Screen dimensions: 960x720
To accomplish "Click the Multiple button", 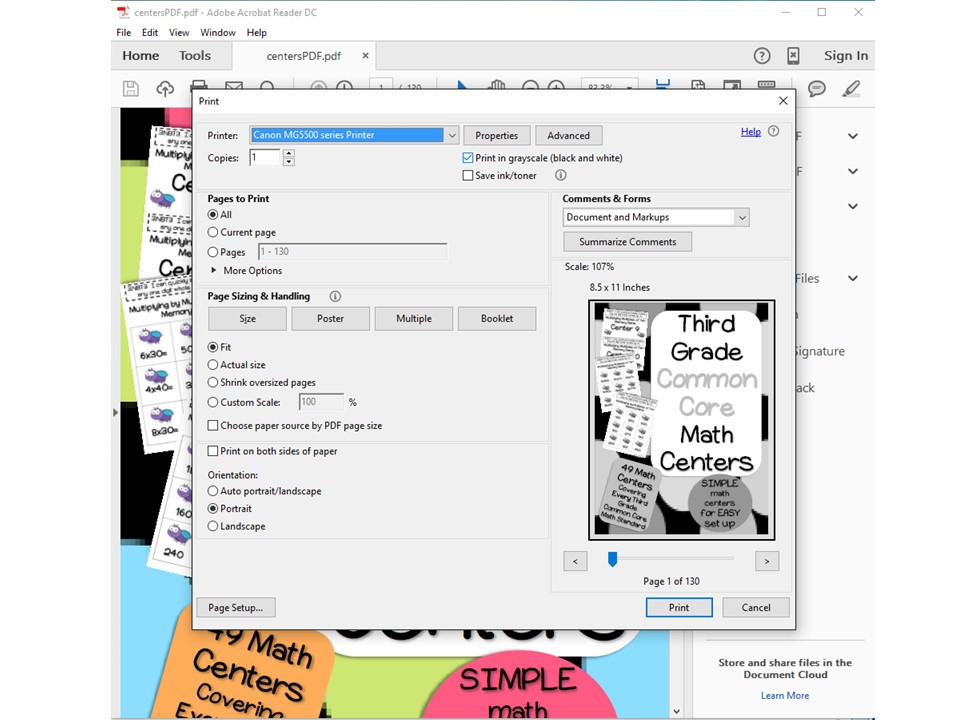I will point(414,318).
